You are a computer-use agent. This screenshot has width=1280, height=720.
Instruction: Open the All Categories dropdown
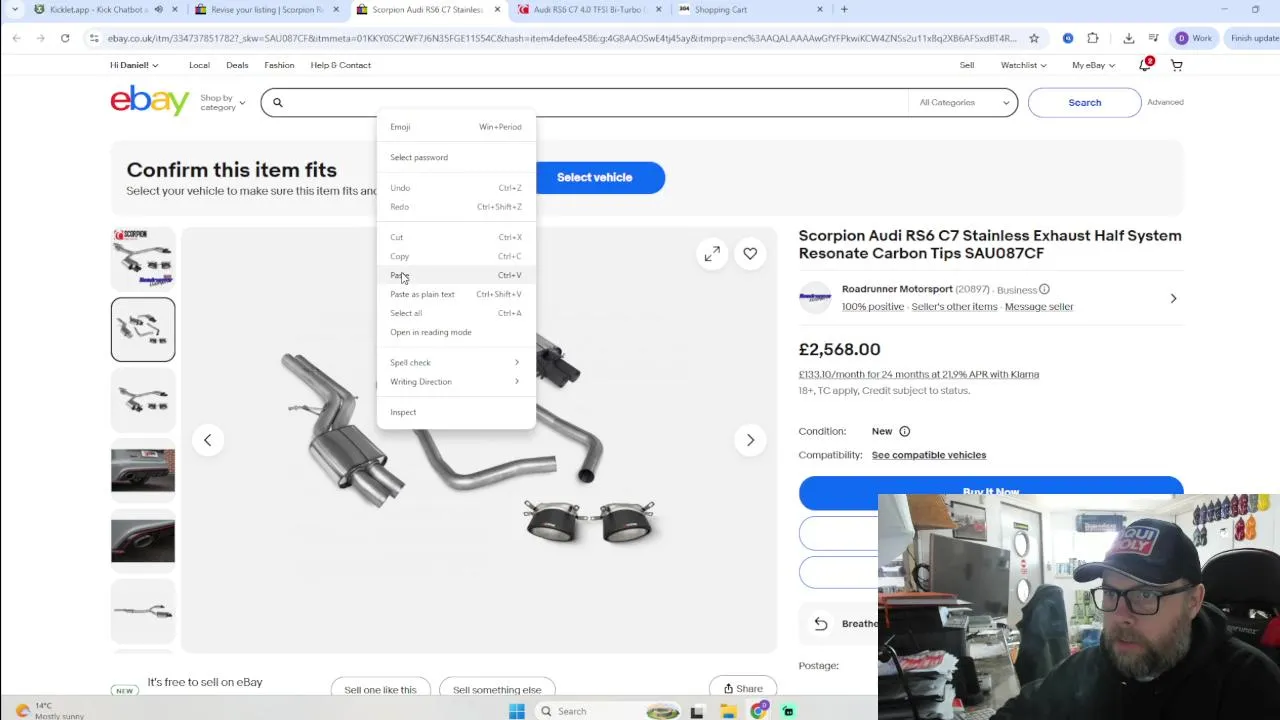click(964, 102)
